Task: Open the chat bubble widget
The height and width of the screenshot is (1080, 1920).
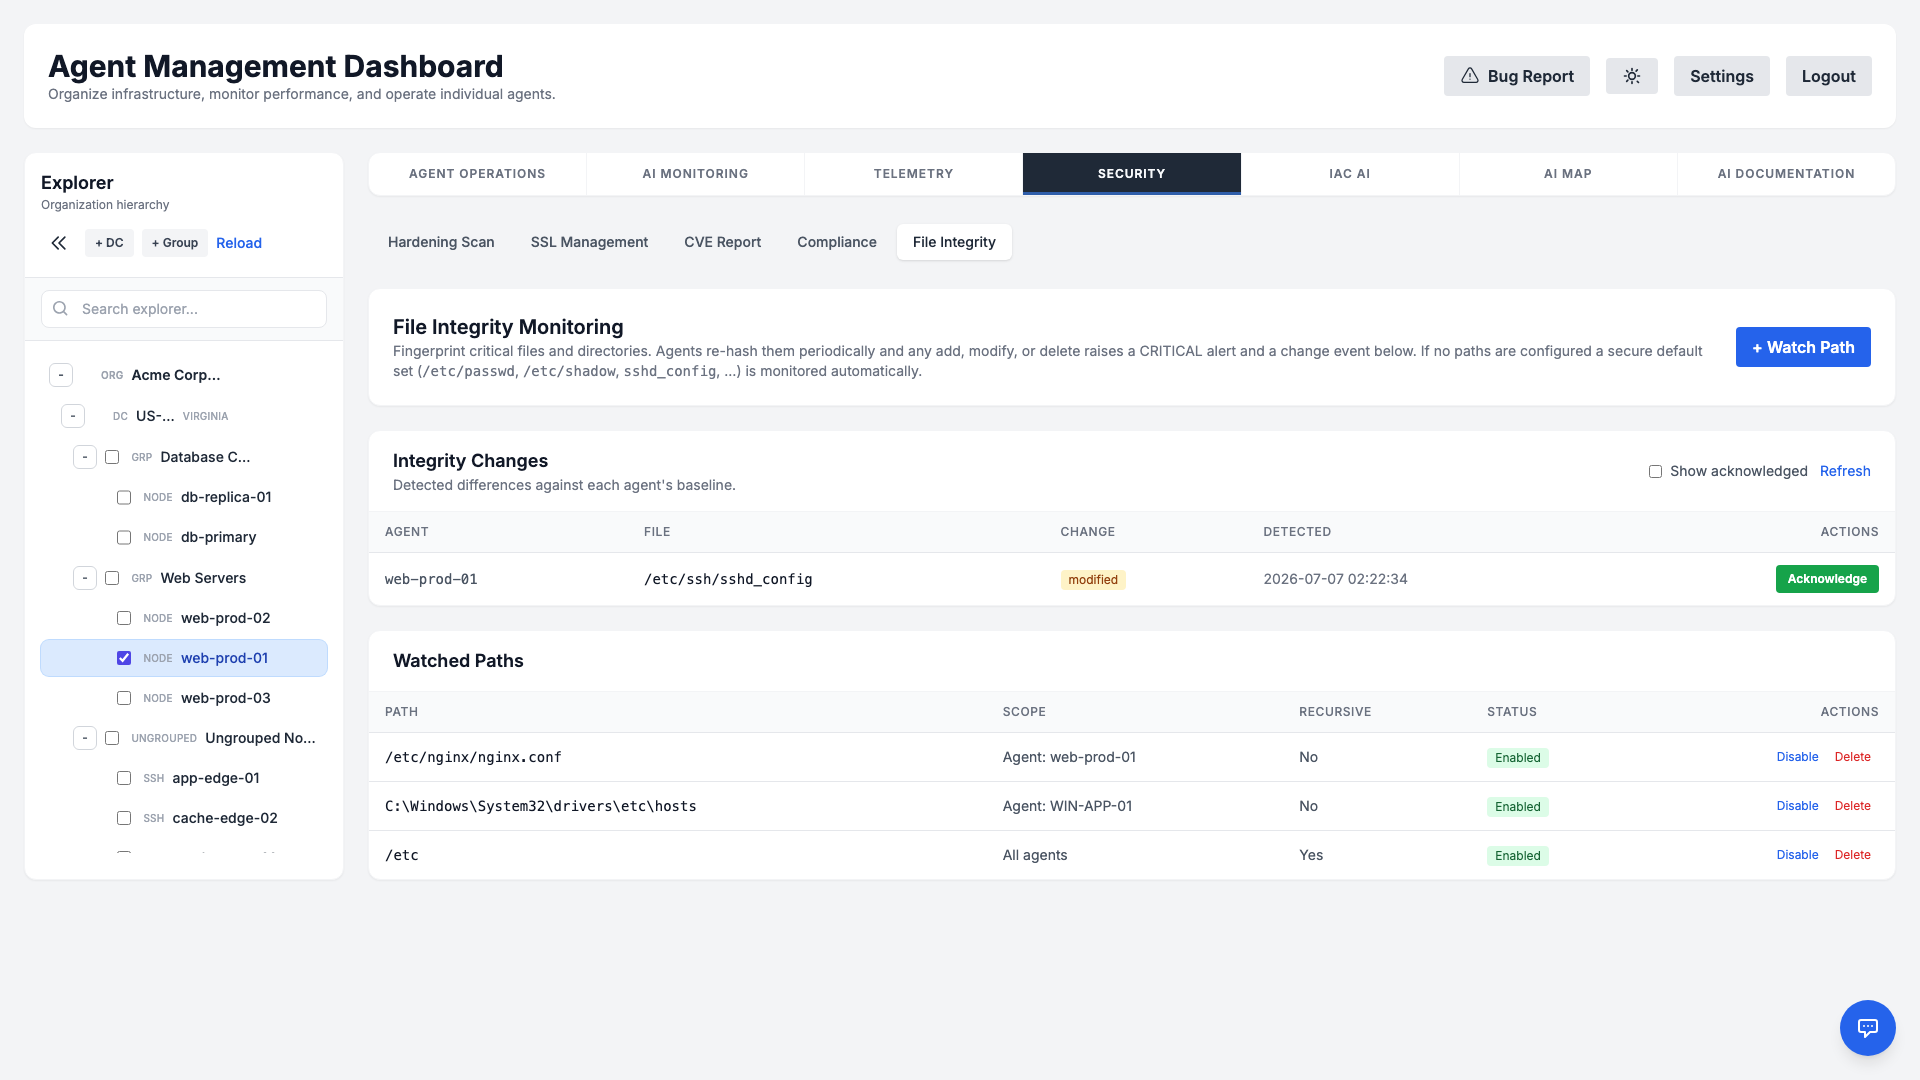Action: pos(1867,1027)
